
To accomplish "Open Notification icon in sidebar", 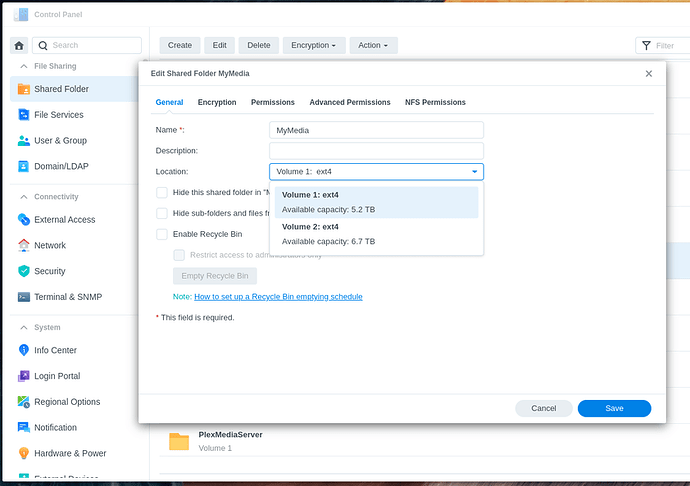I will click(x=23, y=427).
